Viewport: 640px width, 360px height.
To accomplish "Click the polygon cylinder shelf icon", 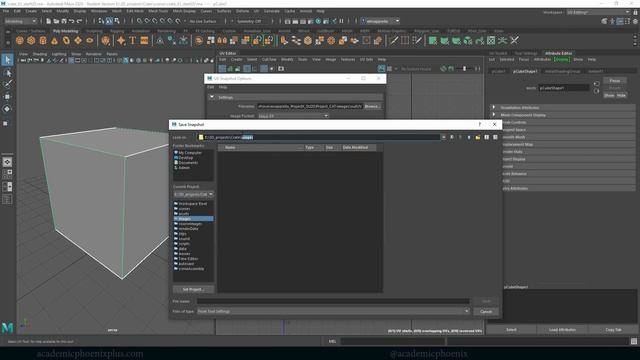I will [x=43, y=40].
